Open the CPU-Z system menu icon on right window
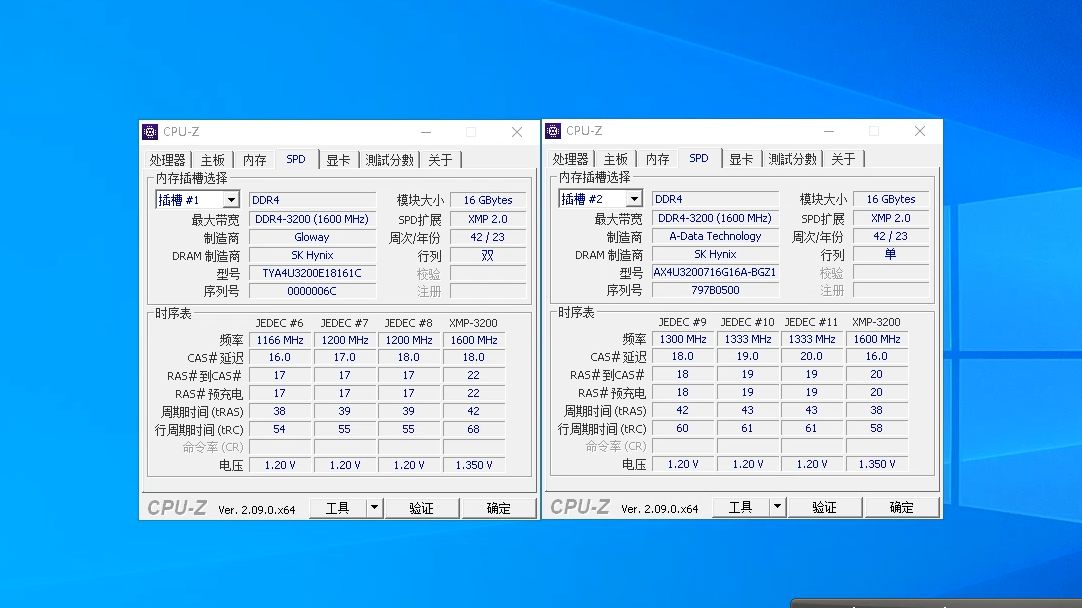 click(555, 131)
